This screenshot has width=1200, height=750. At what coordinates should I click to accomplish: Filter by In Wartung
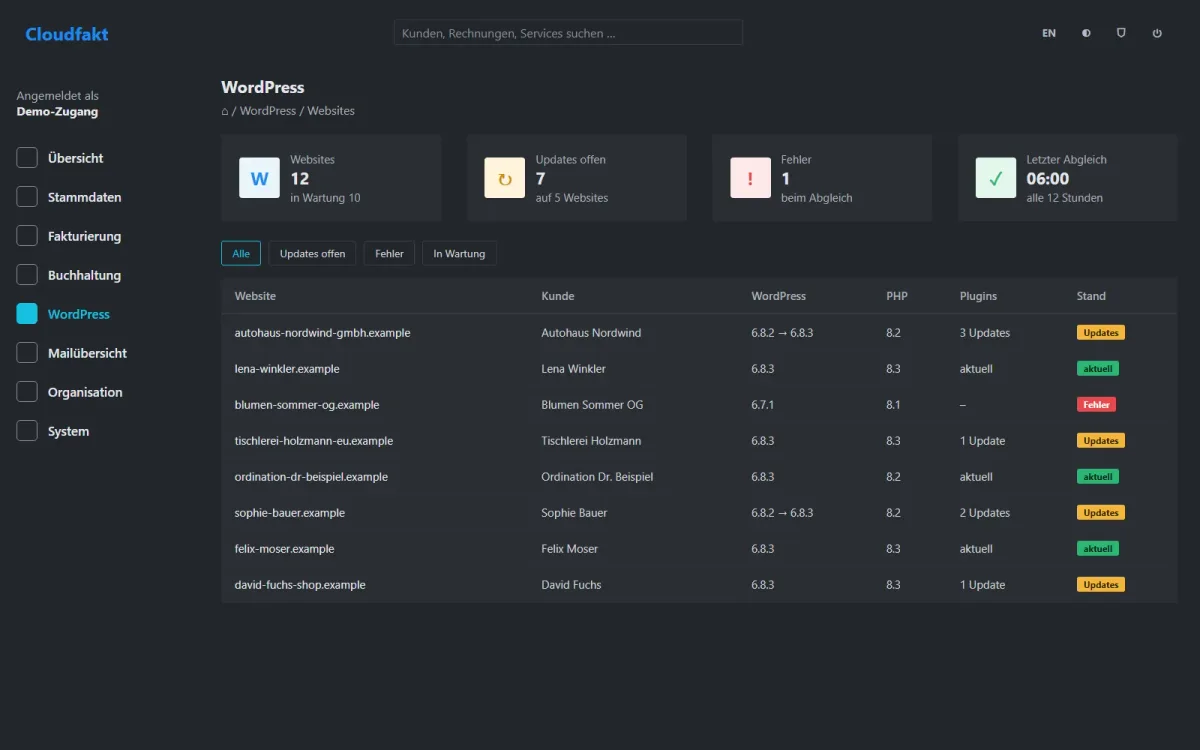tap(459, 253)
